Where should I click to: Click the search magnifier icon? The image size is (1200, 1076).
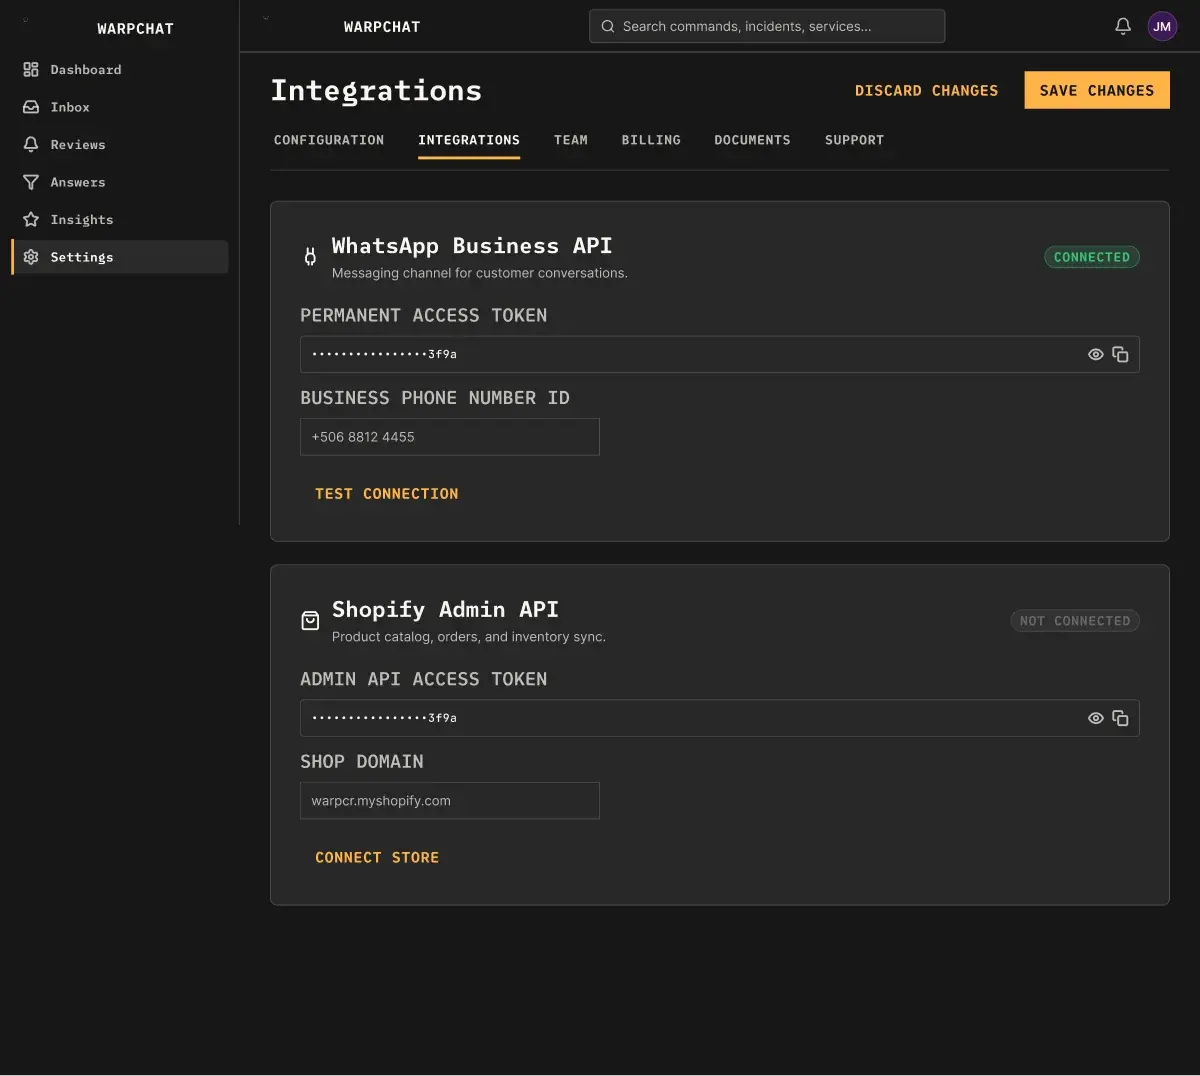click(x=607, y=27)
